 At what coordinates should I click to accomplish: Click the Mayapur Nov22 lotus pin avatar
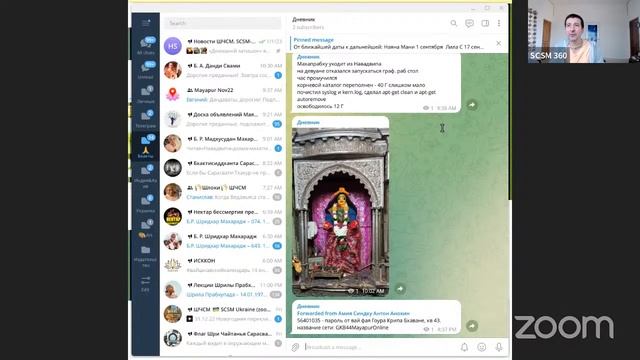173,95
